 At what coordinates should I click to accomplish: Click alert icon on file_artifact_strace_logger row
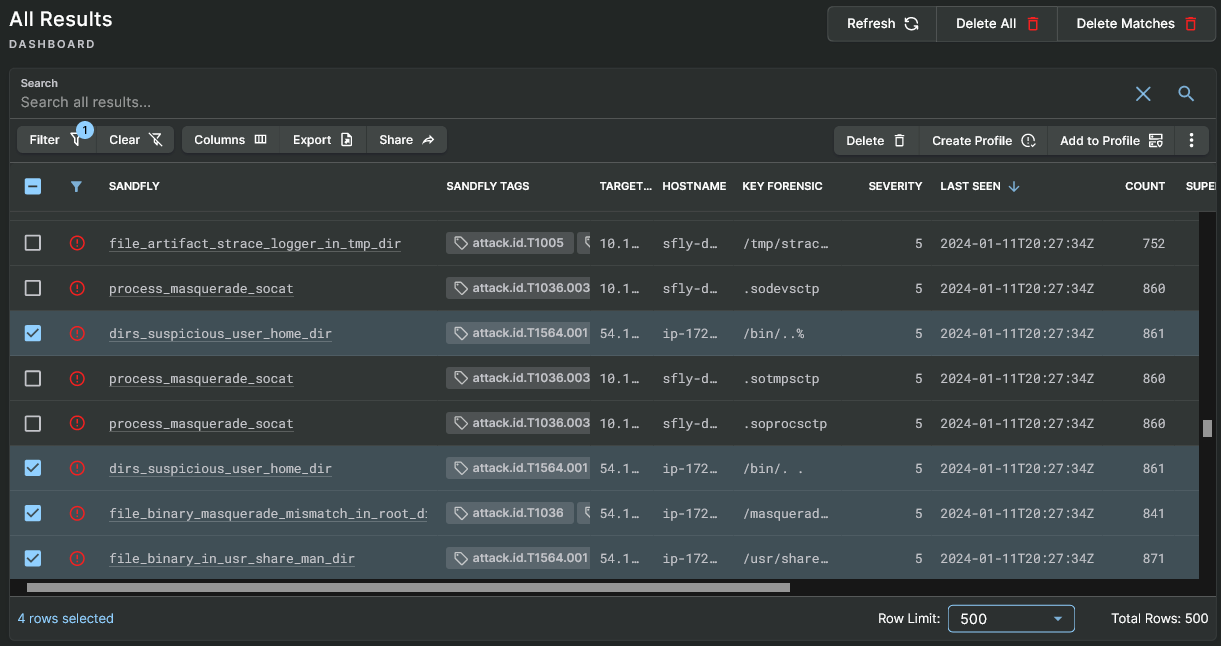pos(77,243)
